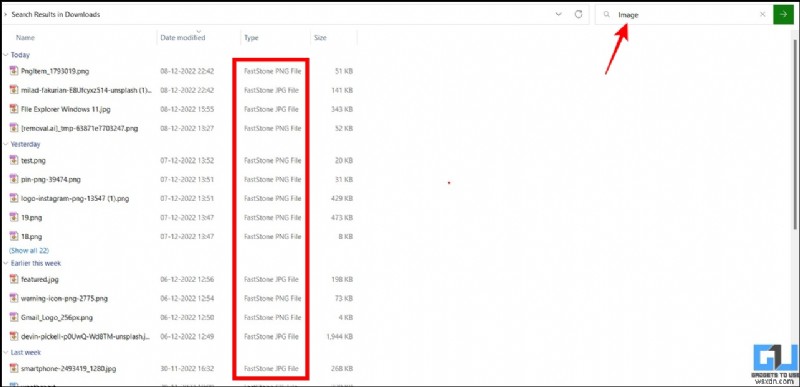This screenshot has width=800, height=387.
Task: Select file name test.png
Action: tap(33, 161)
